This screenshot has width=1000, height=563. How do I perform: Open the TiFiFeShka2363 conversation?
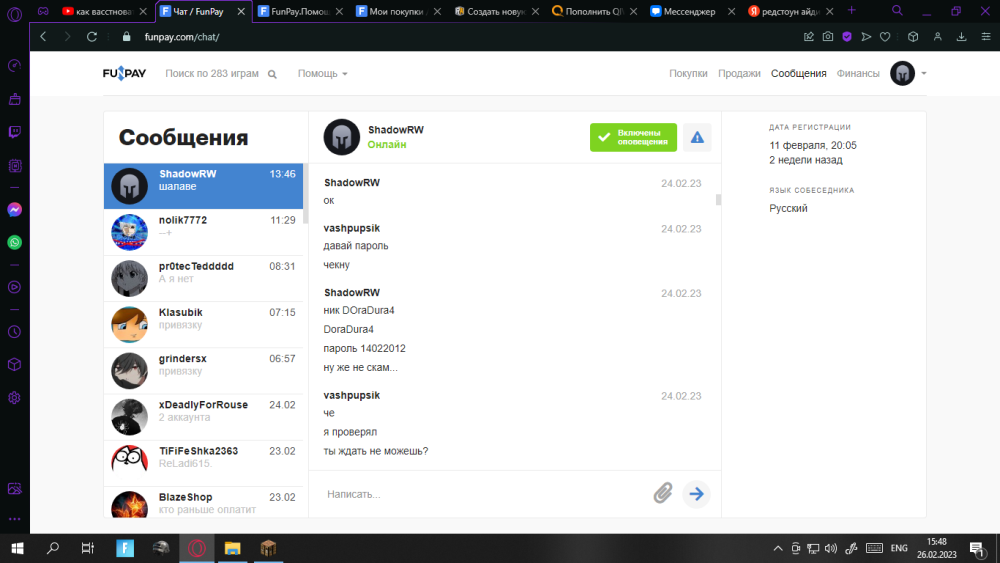coord(203,463)
